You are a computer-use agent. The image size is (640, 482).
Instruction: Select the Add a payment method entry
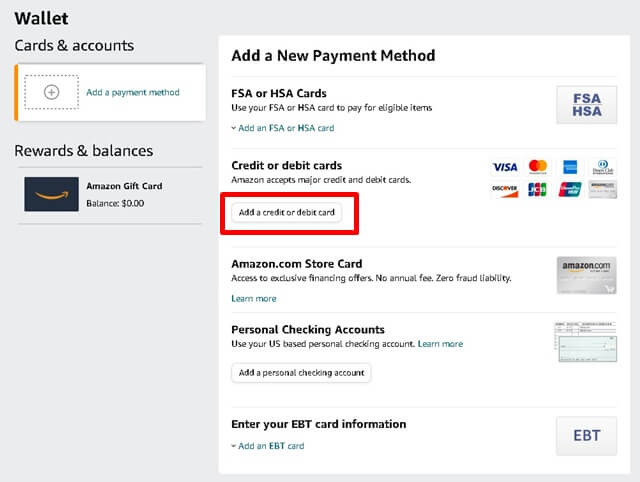coord(133,92)
